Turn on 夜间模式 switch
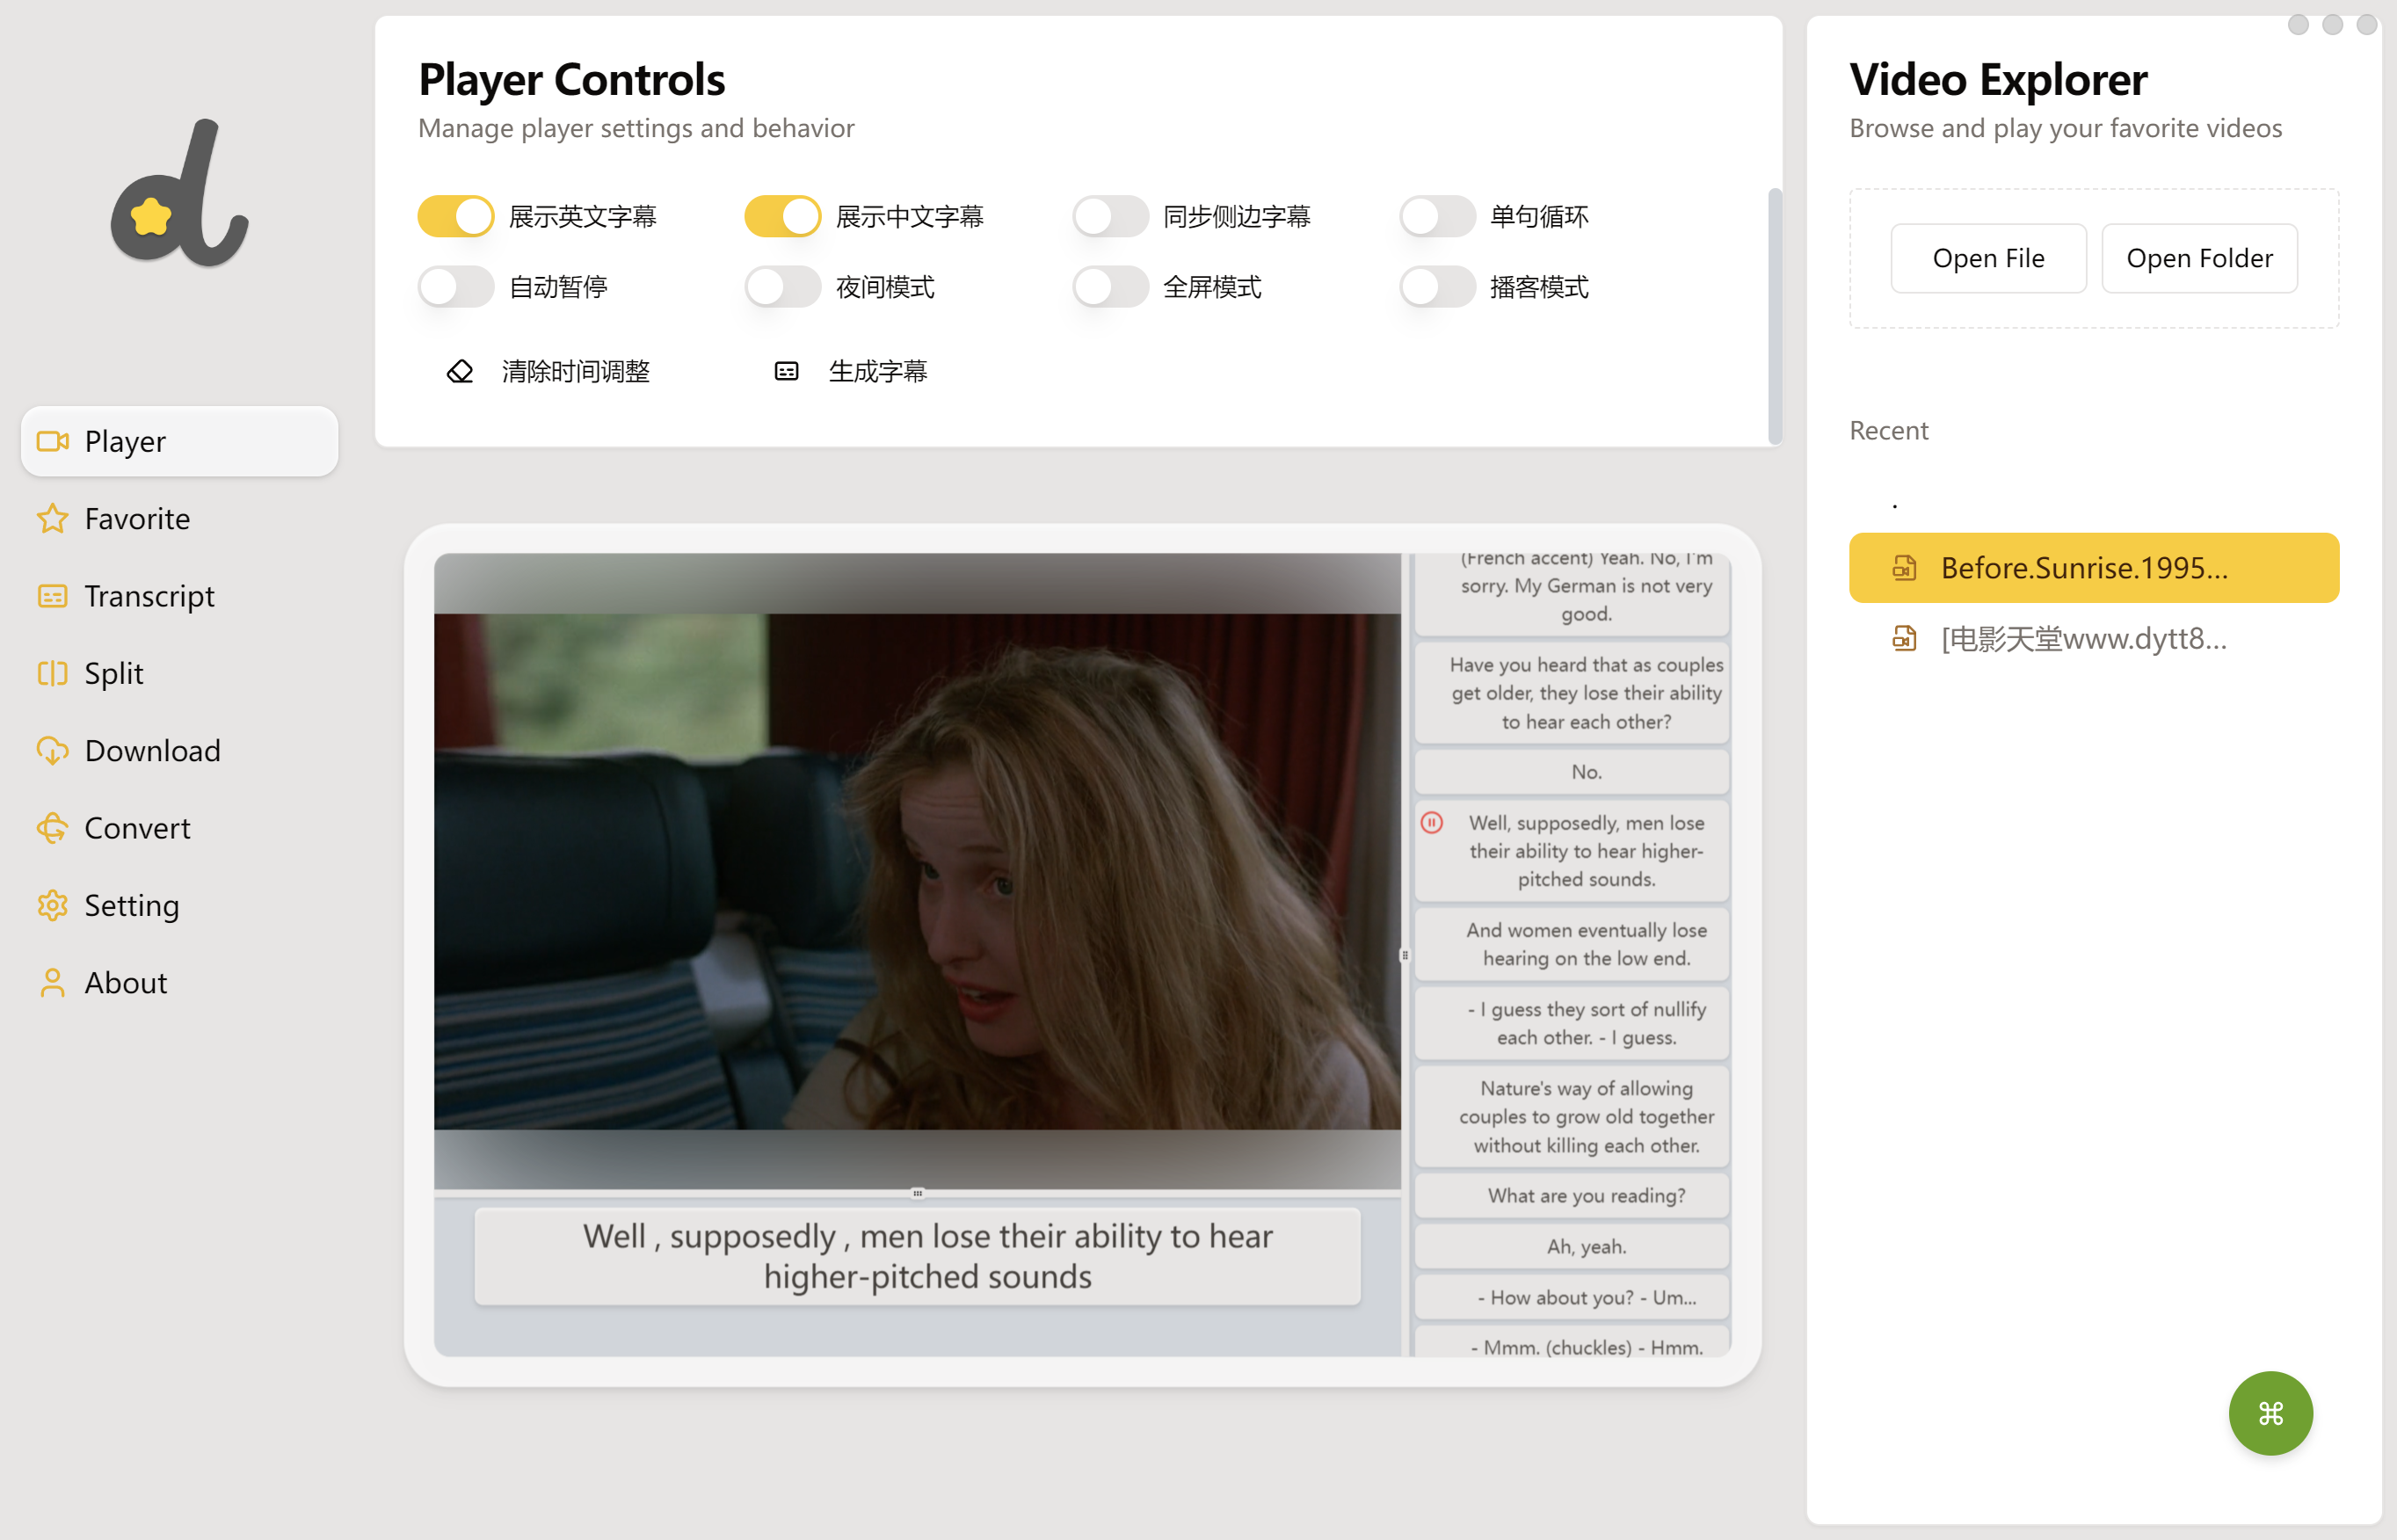Image resolution: width=2397 pixels, height=1540 pixels. [783, 287]
